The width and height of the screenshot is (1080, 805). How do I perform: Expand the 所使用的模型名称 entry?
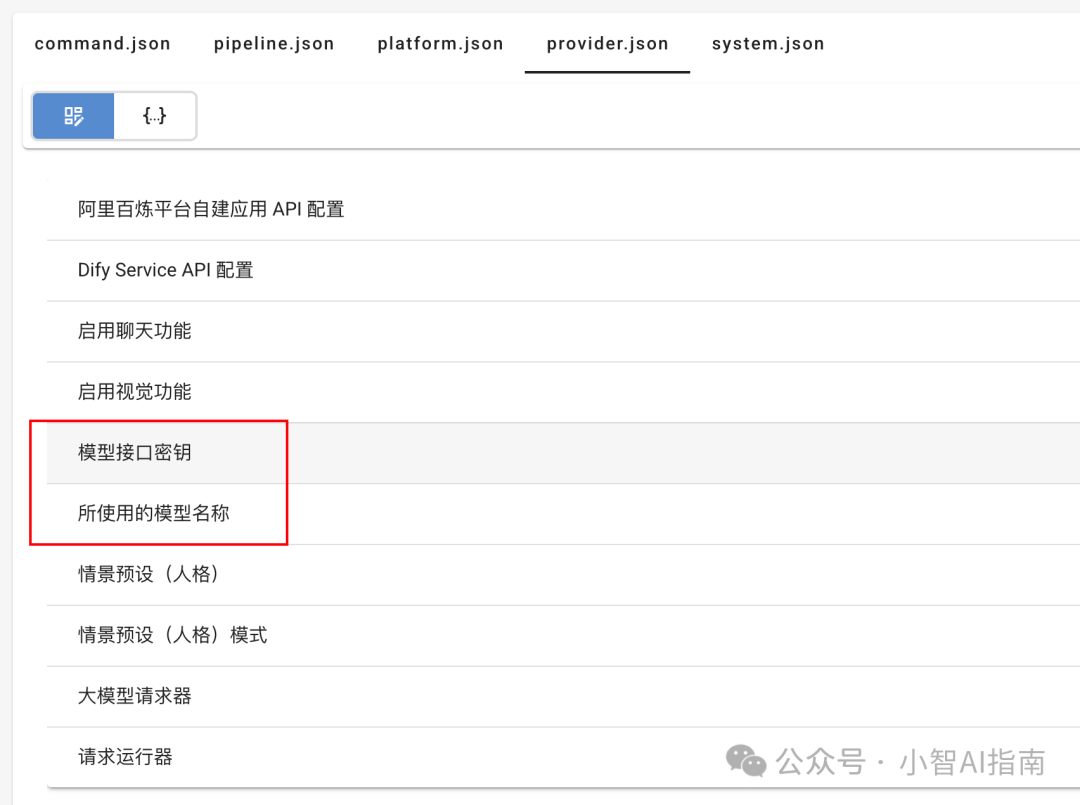tap(154, 514)
